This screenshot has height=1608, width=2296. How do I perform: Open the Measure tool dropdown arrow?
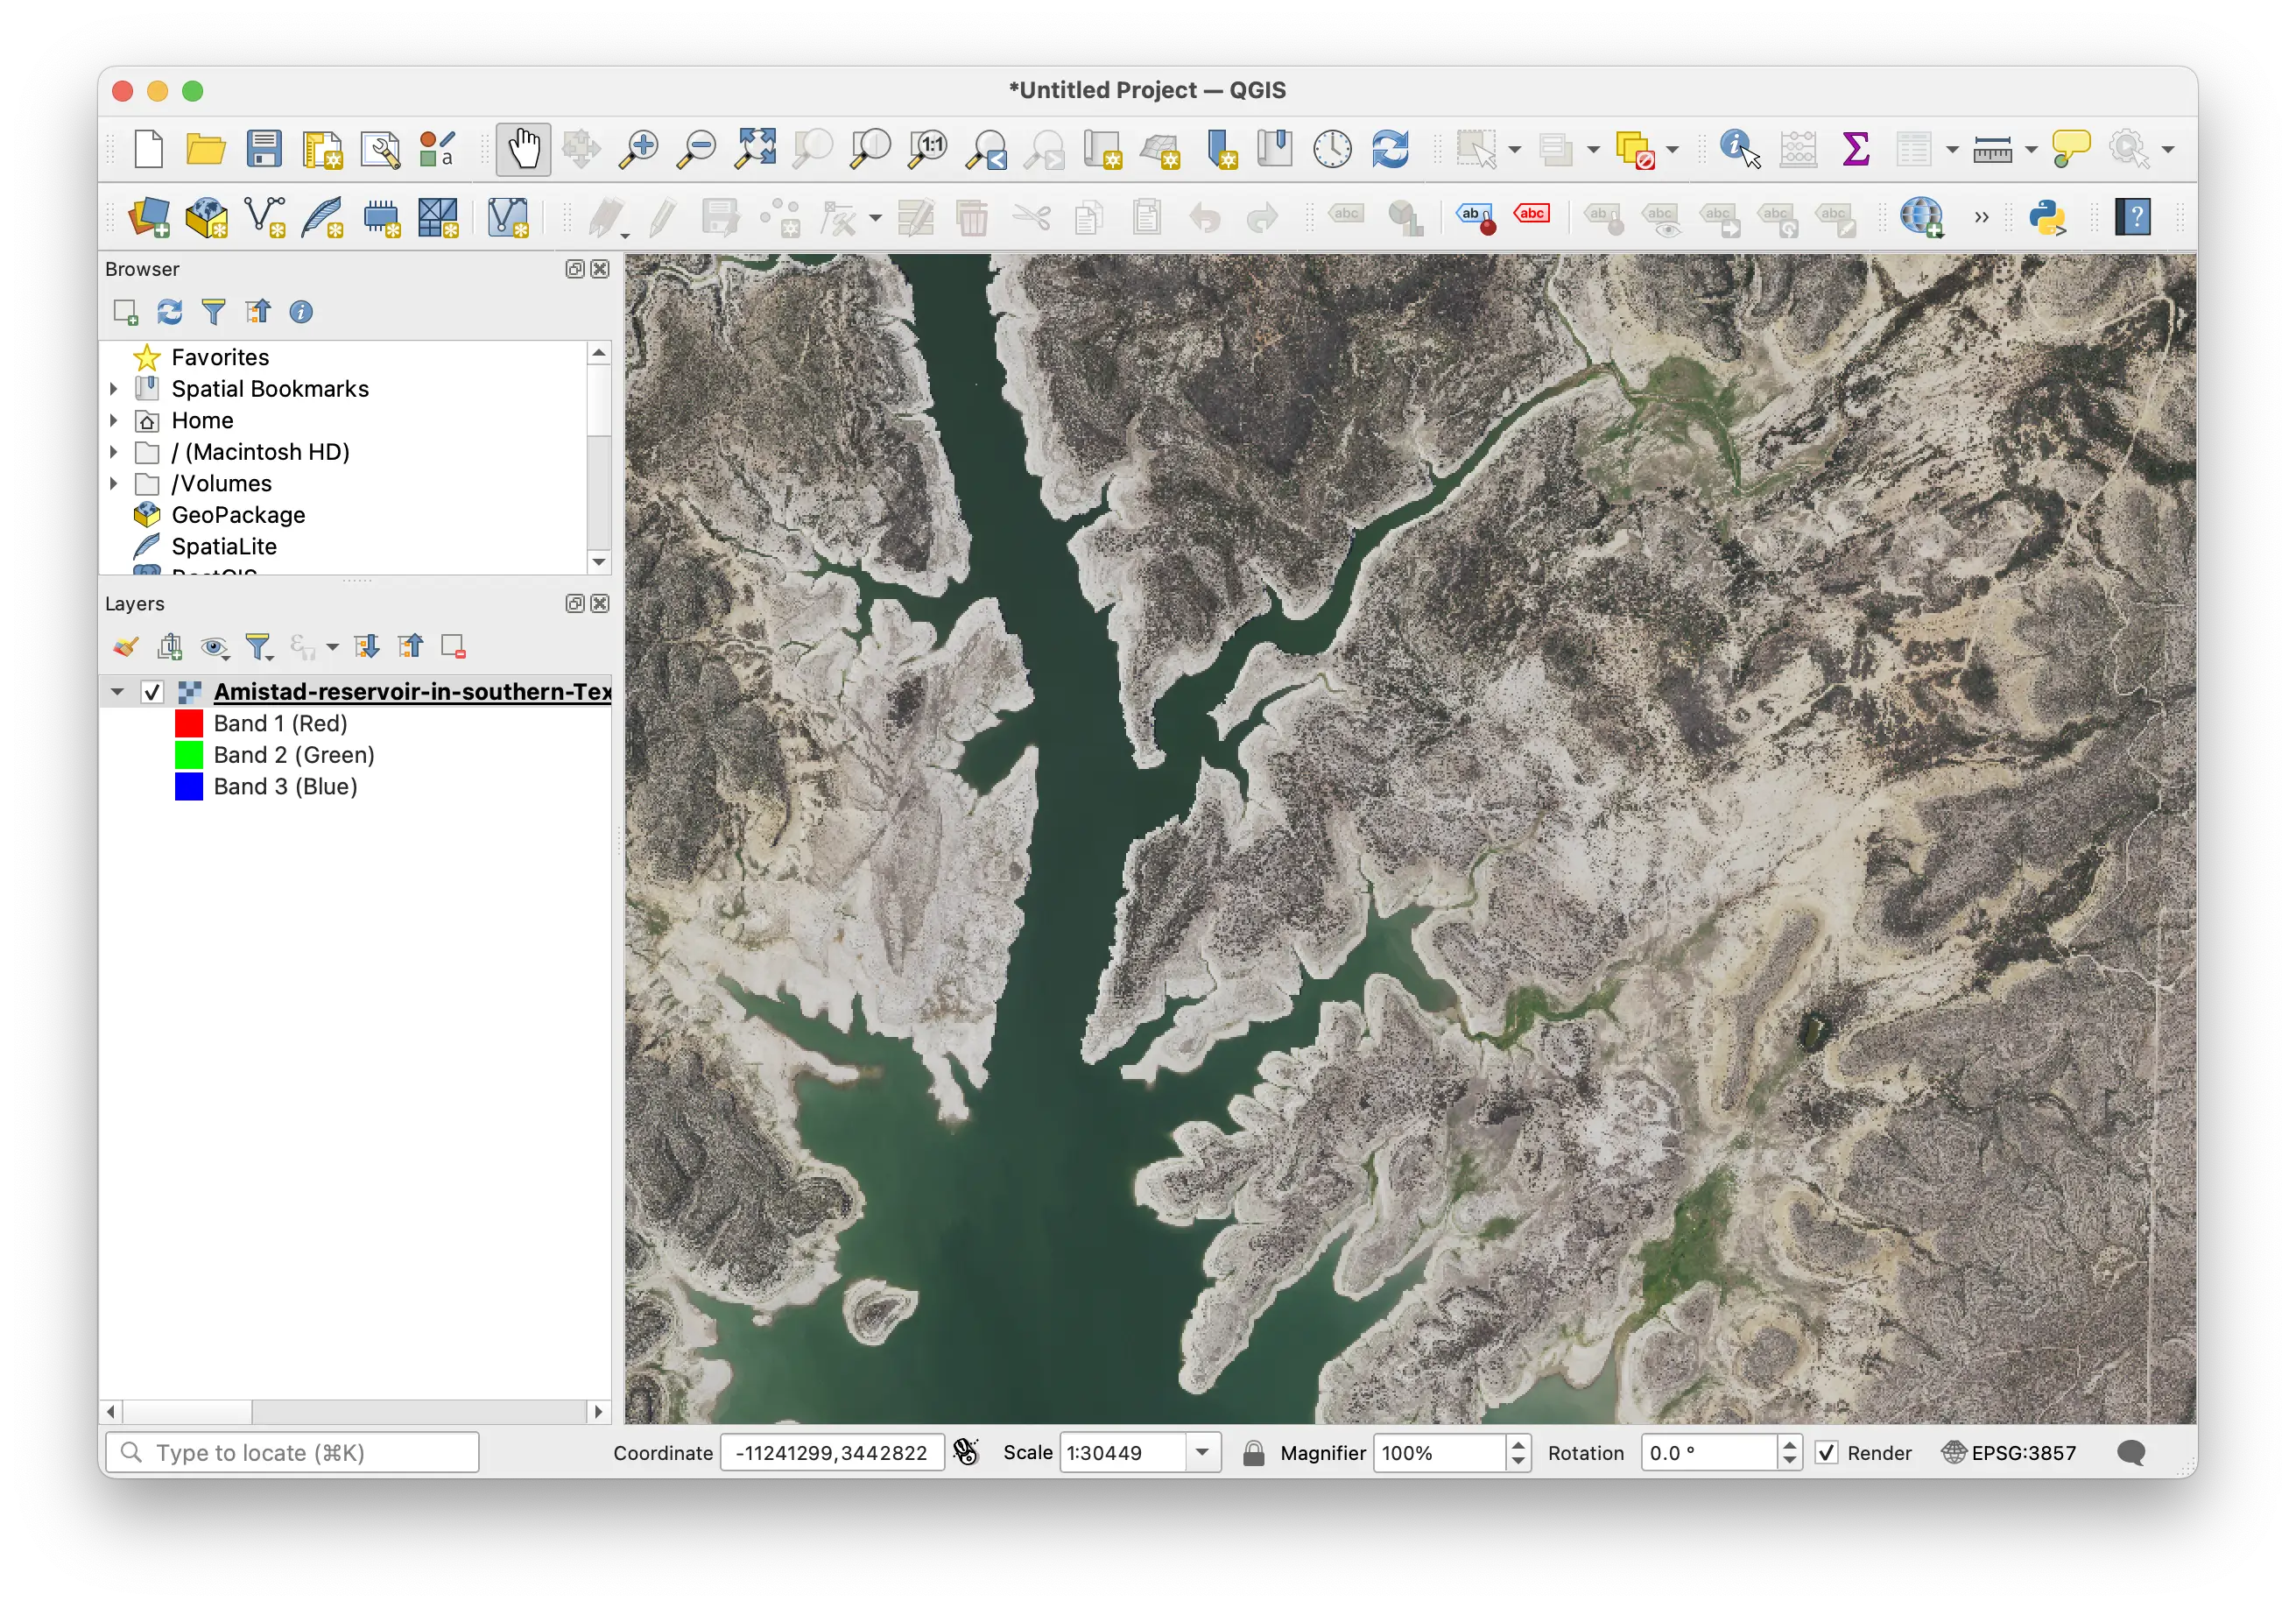pyautogui.click(x=2031, y=150)
